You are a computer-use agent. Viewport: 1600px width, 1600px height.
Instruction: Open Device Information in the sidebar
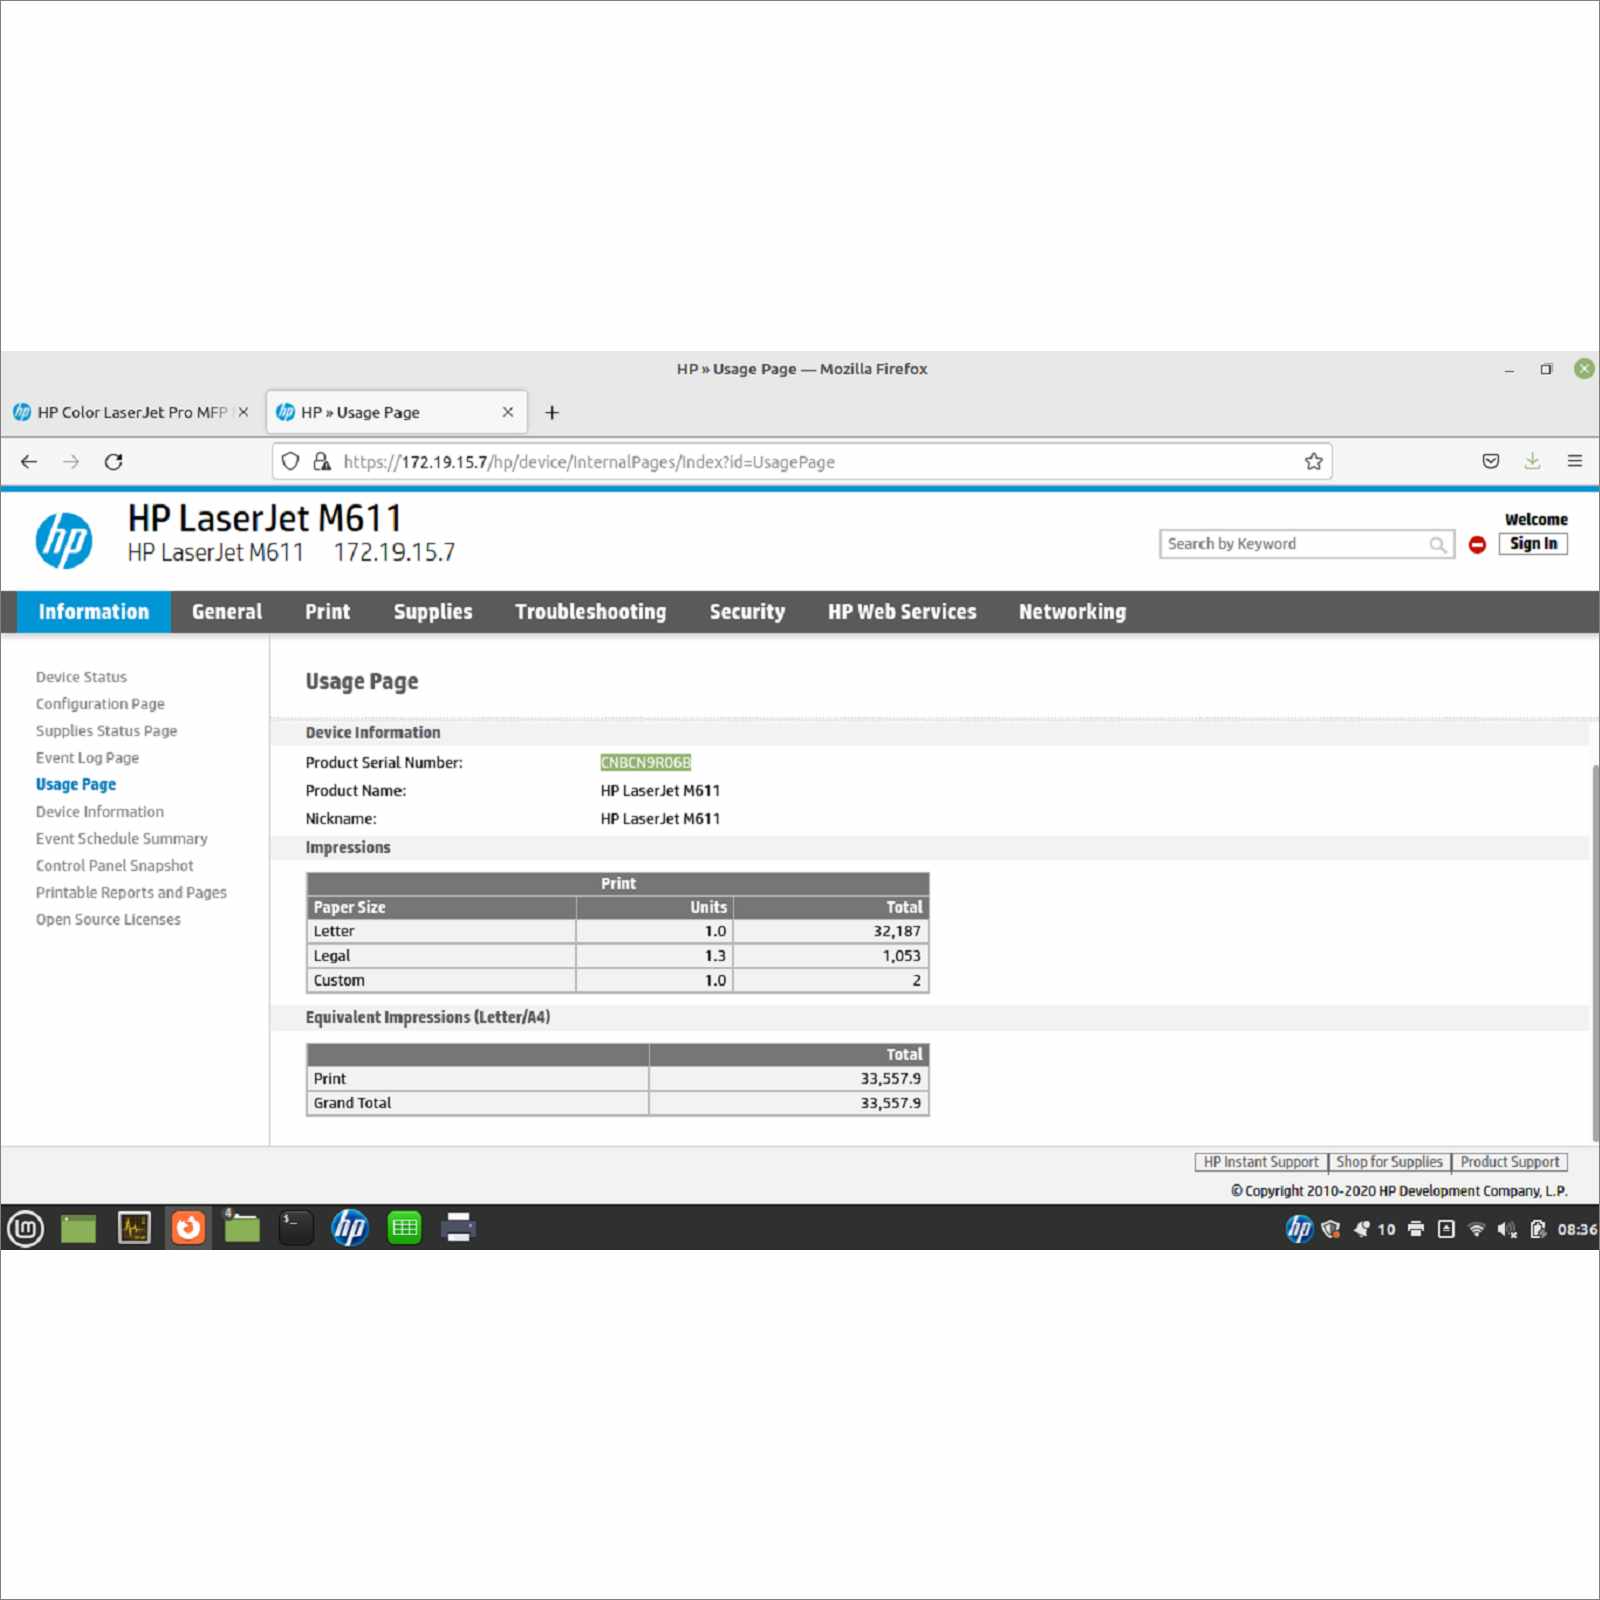[100, 812]
